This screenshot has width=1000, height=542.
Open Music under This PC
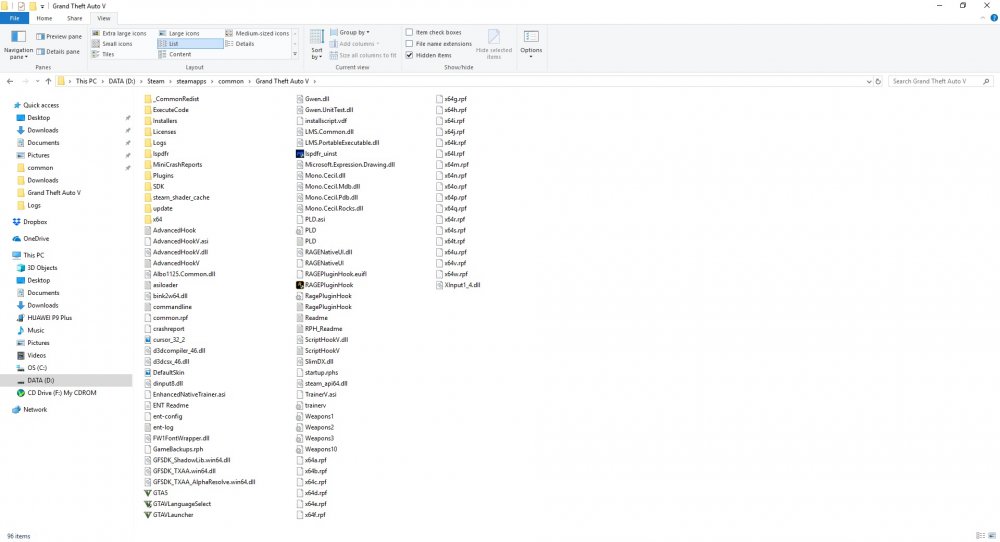[36, 330]
